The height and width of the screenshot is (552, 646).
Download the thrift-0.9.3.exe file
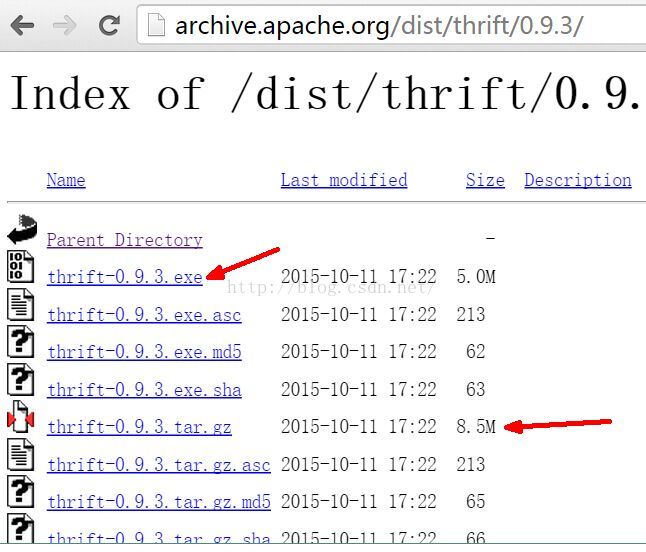124,277
